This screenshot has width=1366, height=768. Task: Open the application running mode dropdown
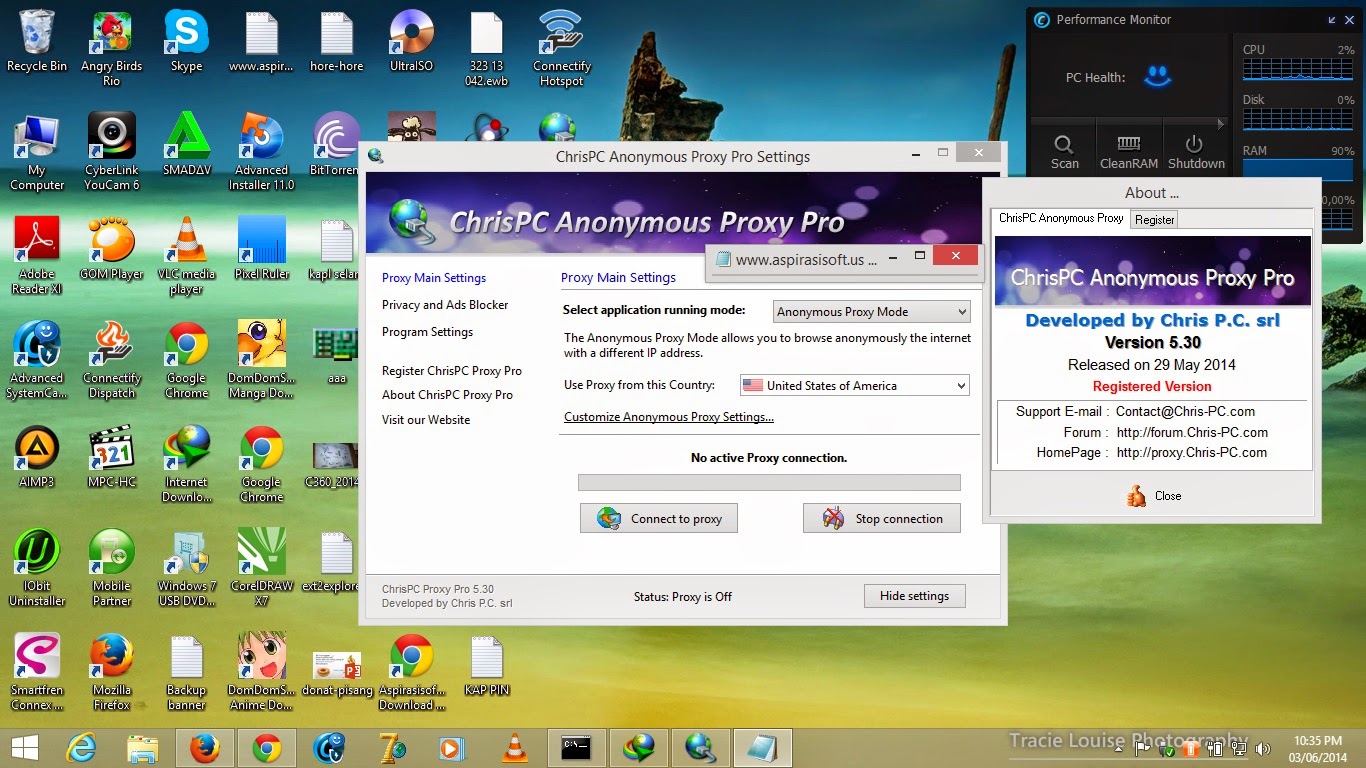tap(872, 312)
